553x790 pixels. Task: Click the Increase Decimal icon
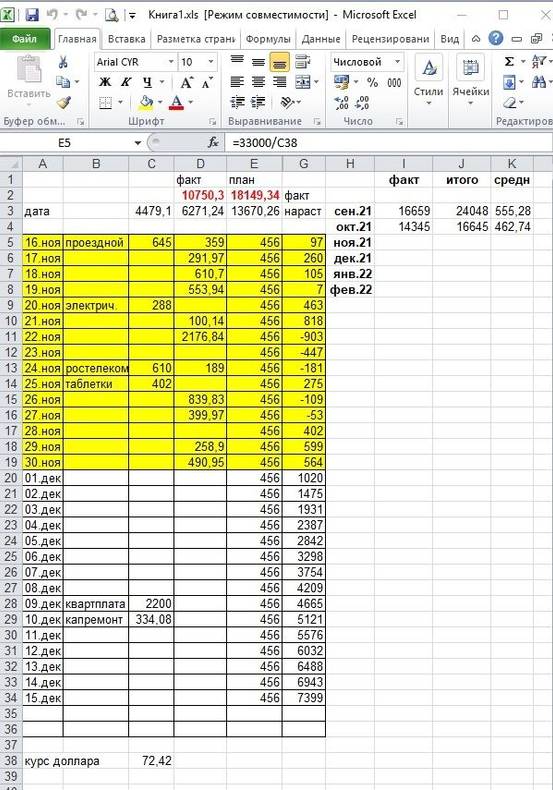341,103
